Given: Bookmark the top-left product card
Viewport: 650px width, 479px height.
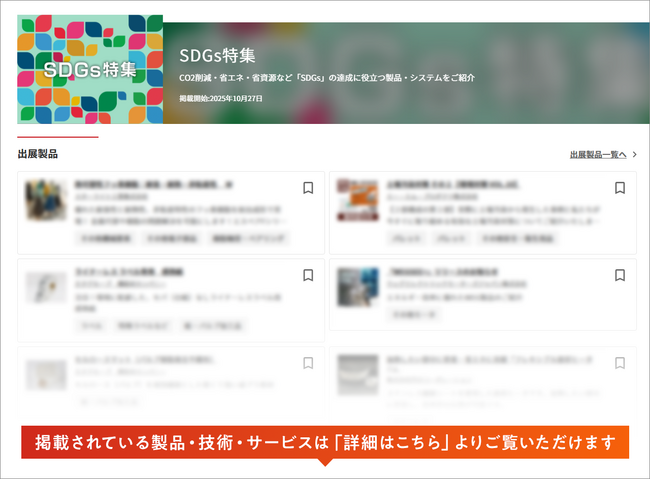Looking at the screenshot, I should tap(308, 188).
